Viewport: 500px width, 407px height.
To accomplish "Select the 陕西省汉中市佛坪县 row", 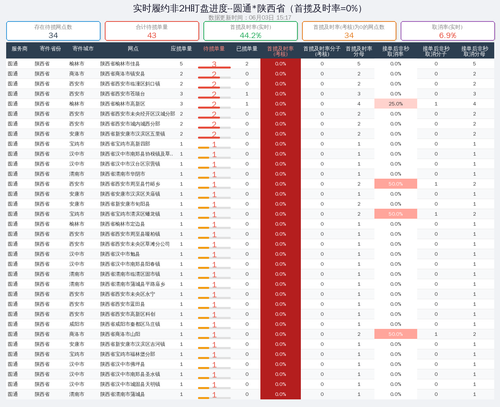I will [x=250, y=364].
